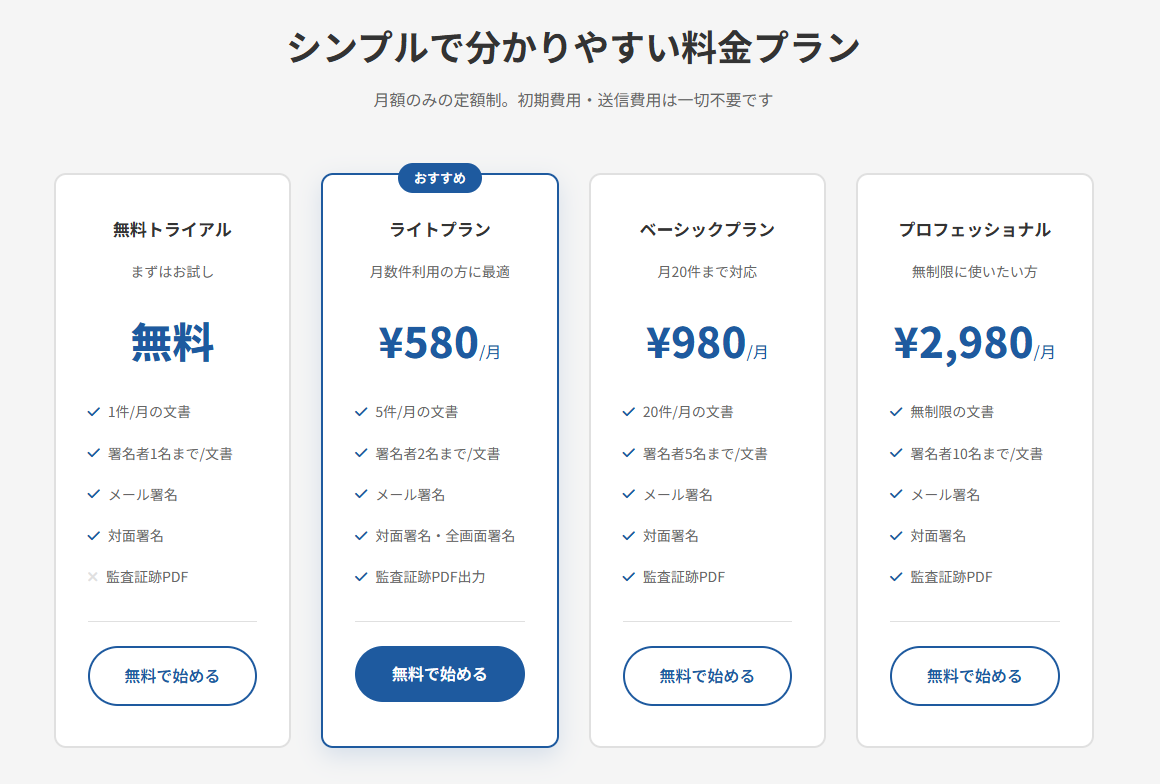Image resolution: width=1160 pixels, height=784 pixels.
Task: Click the プロフェッショナル plan heading
Action: coord(974,230)
